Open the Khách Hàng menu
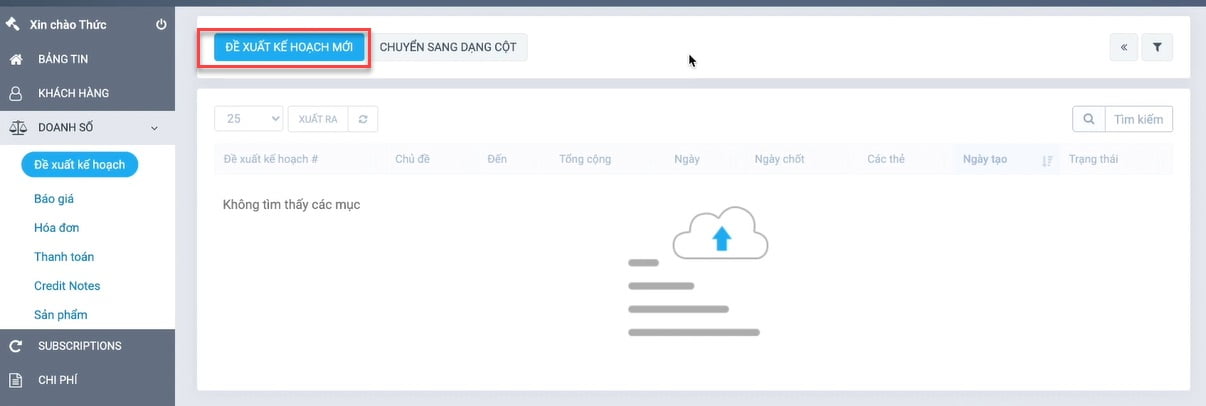This screenshot has height=406, width=1206. coord(73,93)
